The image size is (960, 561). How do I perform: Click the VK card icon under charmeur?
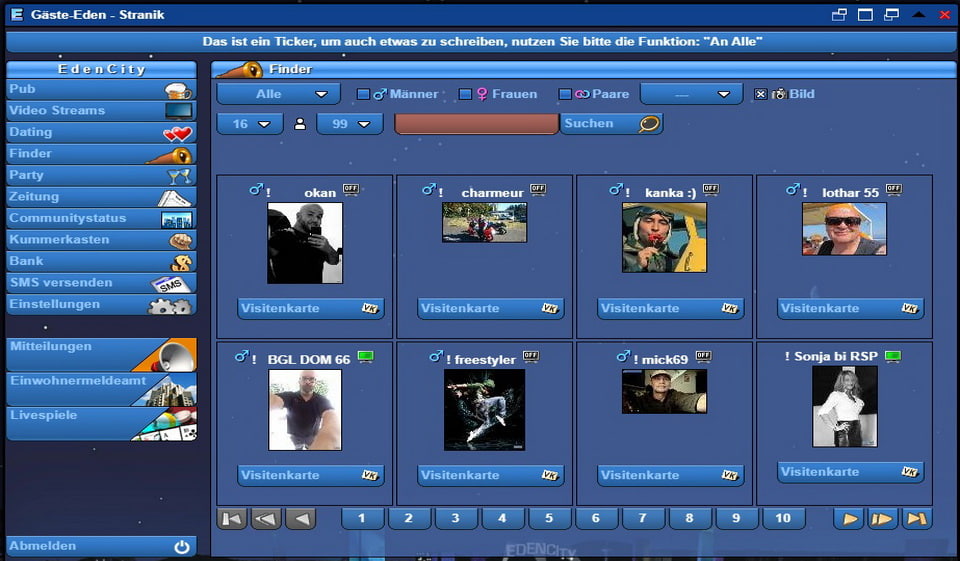[550, 309]
